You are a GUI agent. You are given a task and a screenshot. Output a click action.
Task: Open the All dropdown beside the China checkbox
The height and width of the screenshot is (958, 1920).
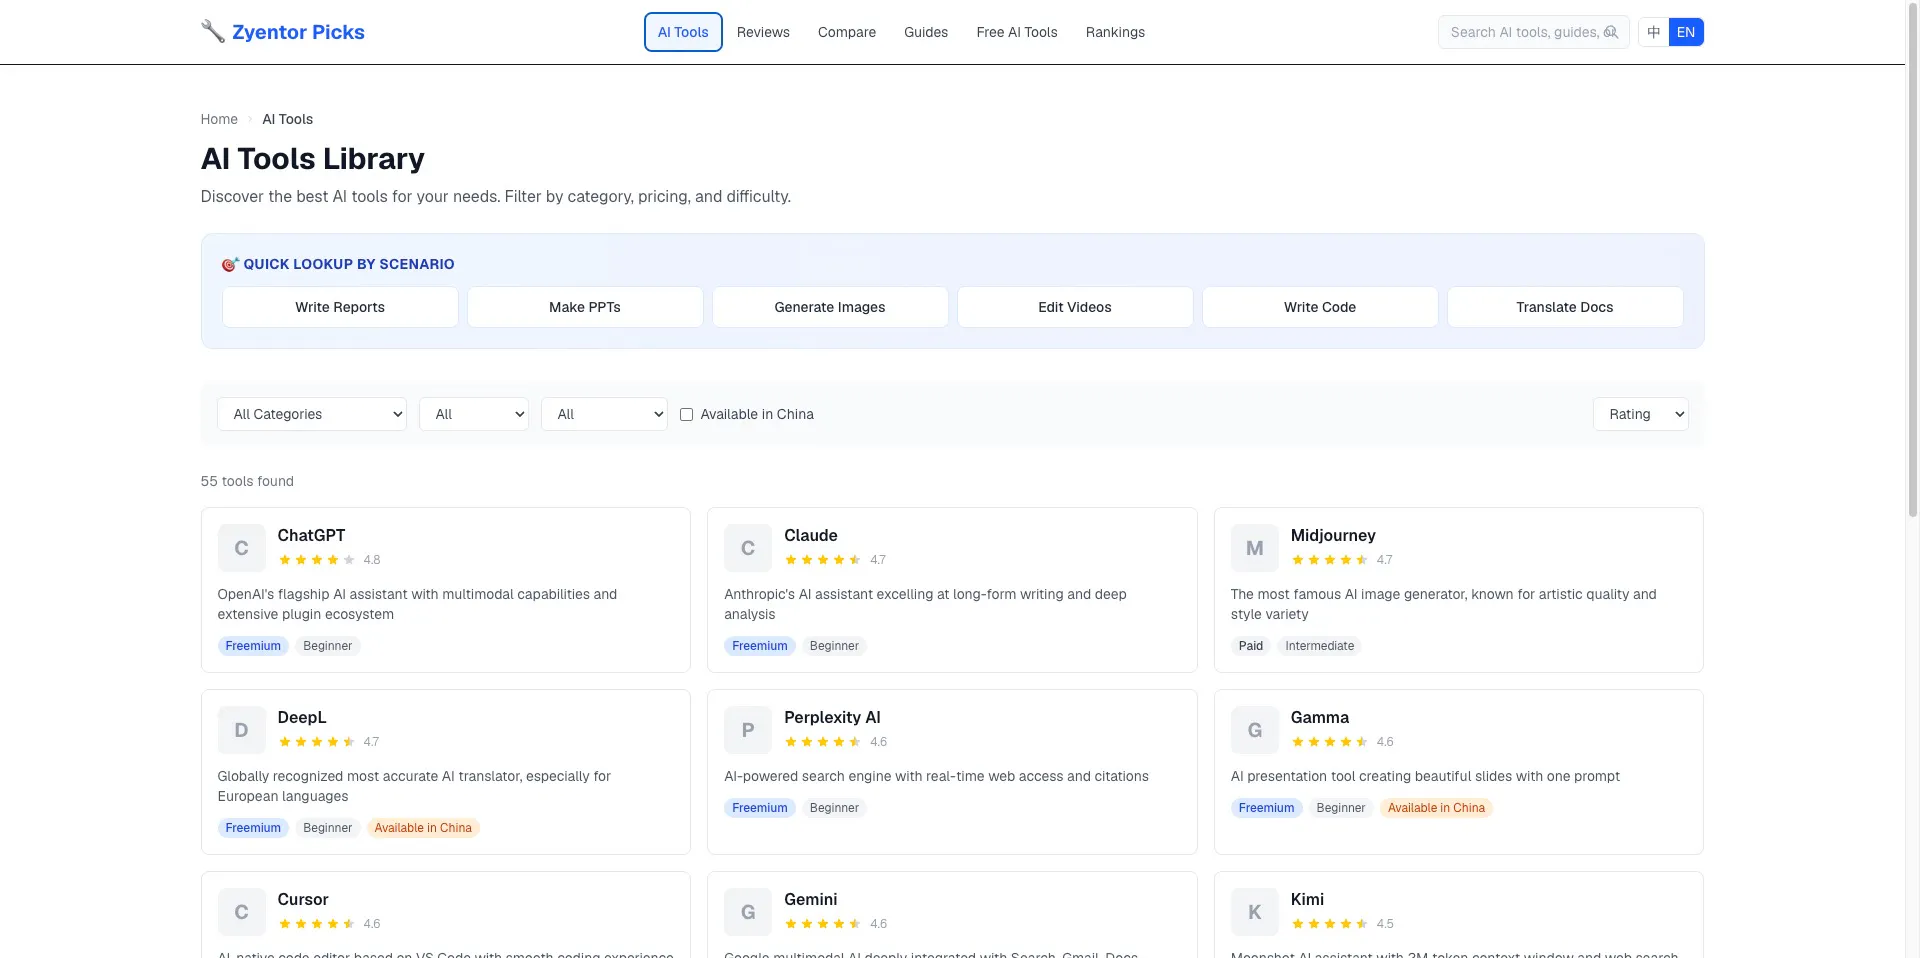(604, 414)
